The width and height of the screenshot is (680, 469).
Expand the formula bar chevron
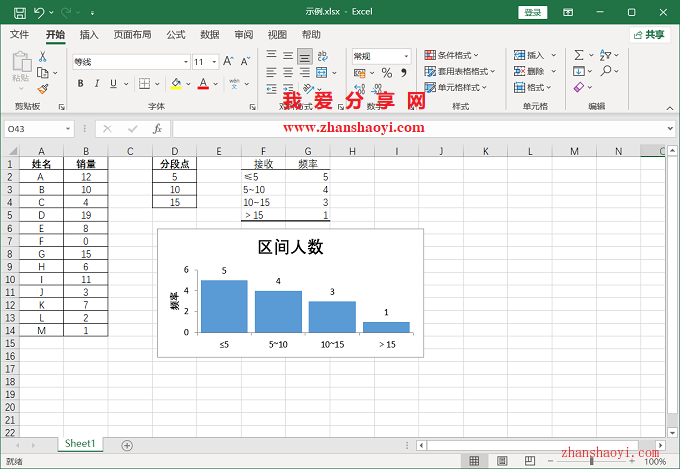(670, 128)
